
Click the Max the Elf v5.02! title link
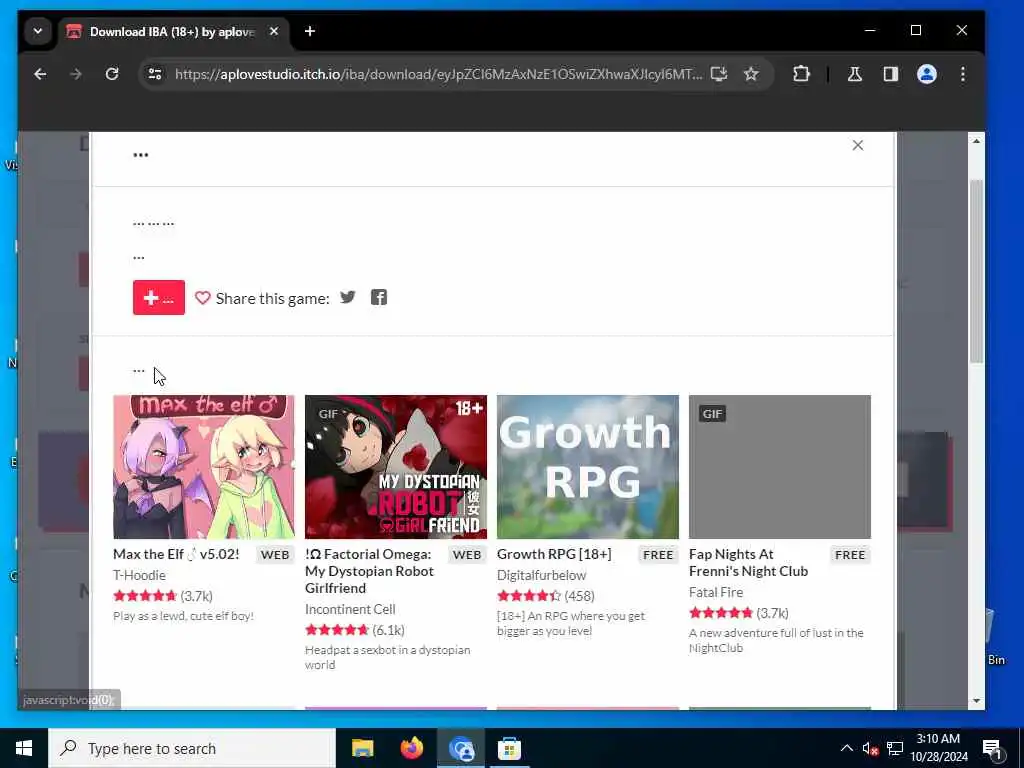point(176,554)
